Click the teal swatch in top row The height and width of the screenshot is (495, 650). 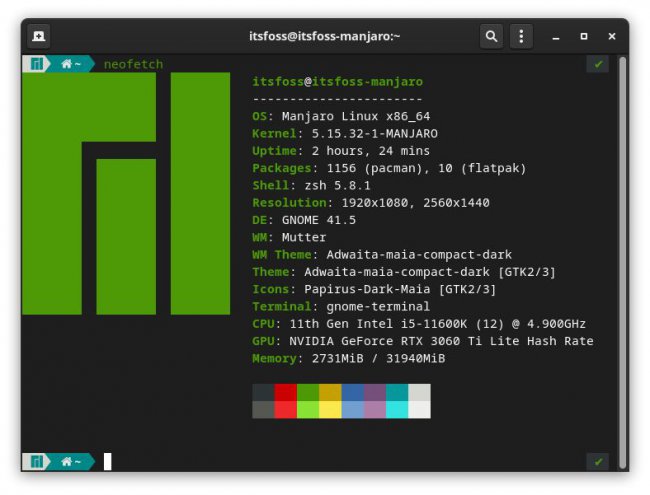tap(397, 393)
